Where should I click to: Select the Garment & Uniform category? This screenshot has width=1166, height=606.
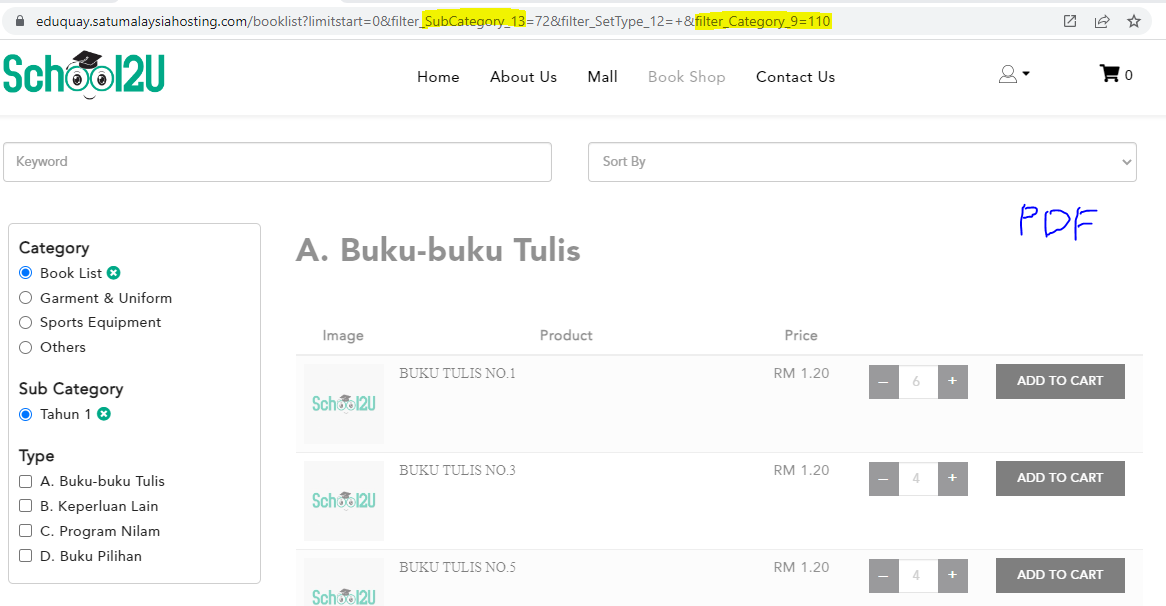click(26, 298)
